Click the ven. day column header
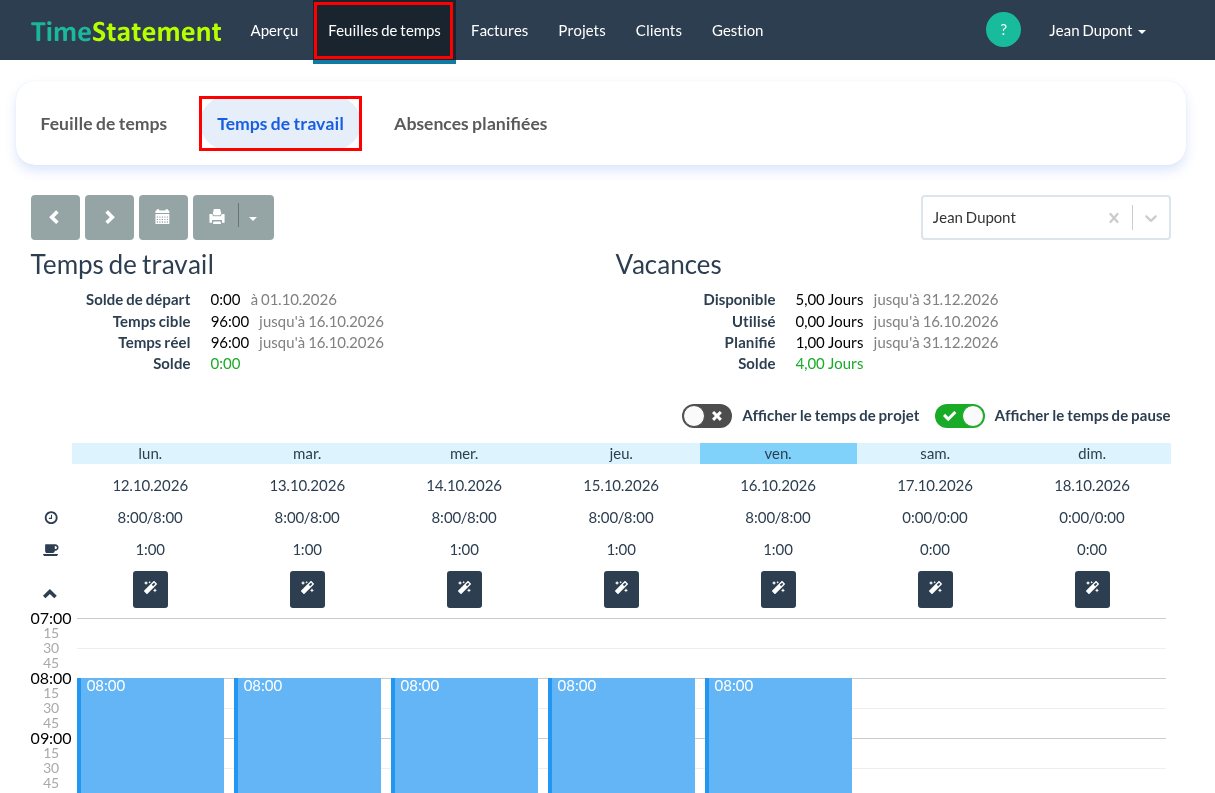This screenshot has height=793, width=1215. coord(778,454)
